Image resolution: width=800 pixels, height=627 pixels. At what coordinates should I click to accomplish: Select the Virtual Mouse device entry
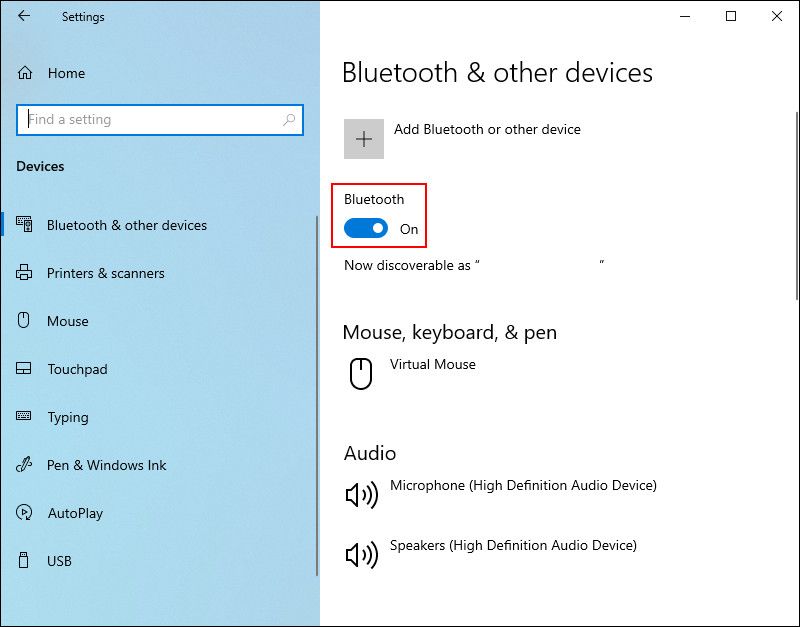(433, 365)
